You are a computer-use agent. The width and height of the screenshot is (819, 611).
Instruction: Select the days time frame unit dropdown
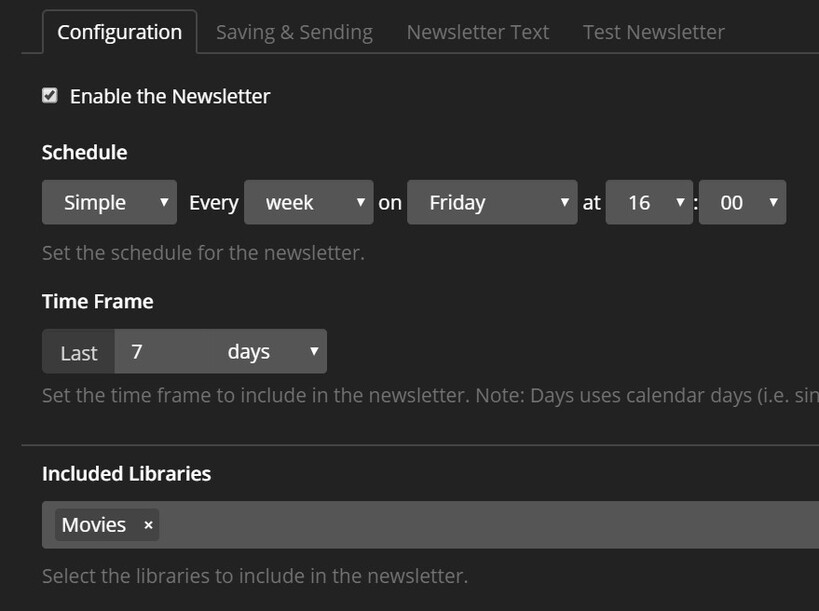pos(270,352)
